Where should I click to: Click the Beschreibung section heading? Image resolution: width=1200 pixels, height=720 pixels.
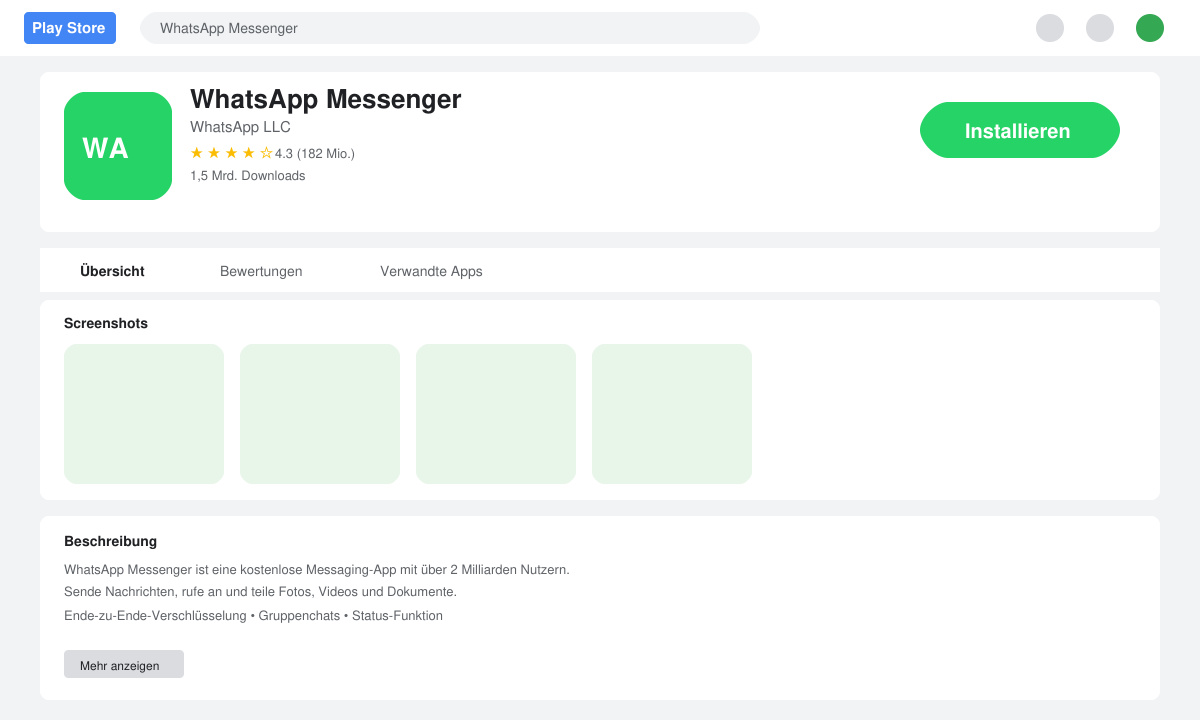coord(110,541)
